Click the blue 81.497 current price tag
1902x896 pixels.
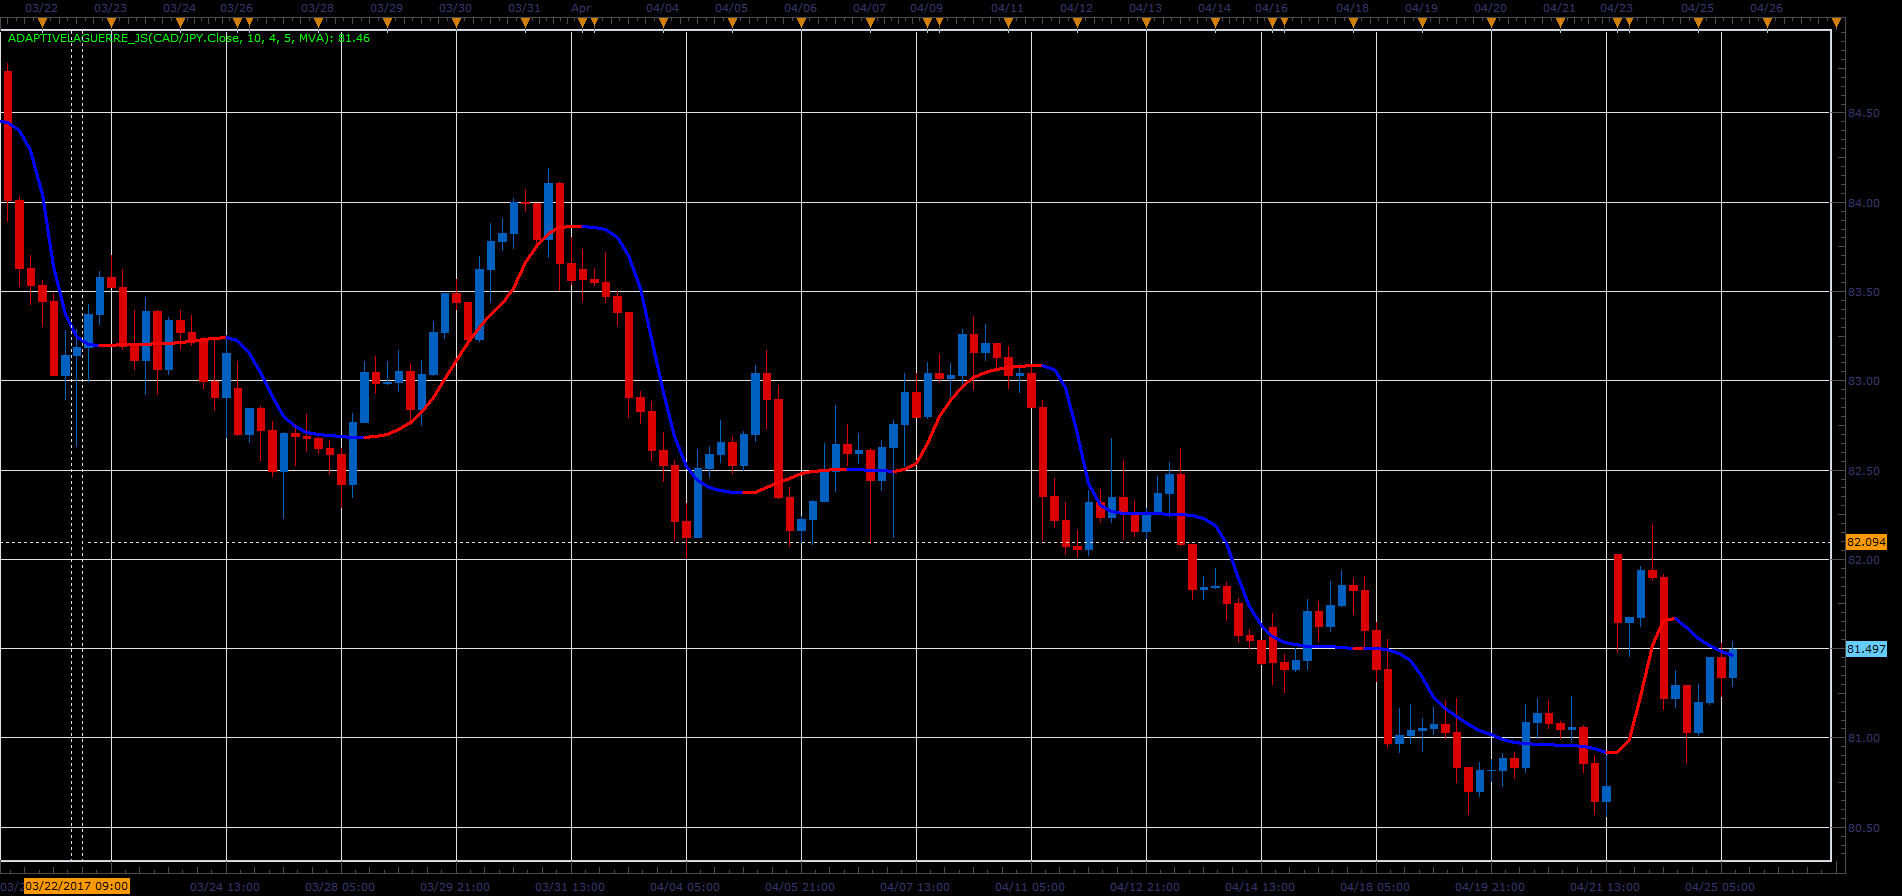(1866, 649)
